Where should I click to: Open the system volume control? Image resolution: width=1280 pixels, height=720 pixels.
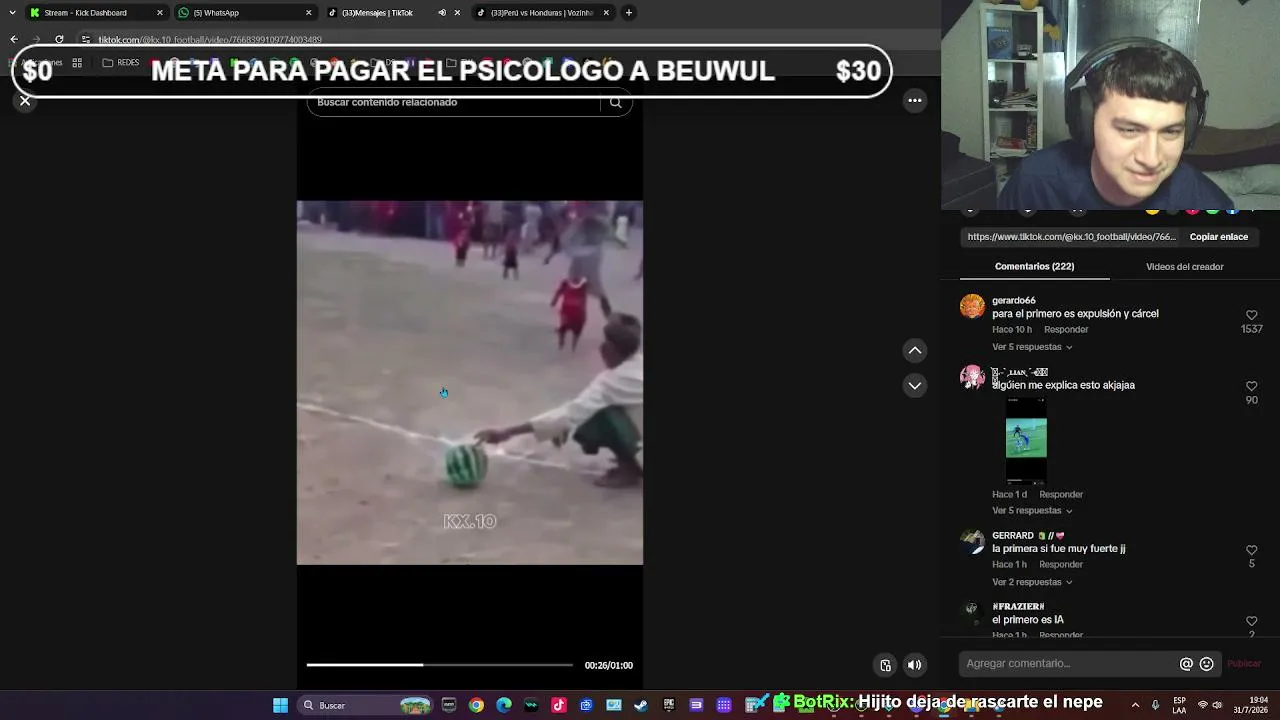click(x=1217, y=705)
